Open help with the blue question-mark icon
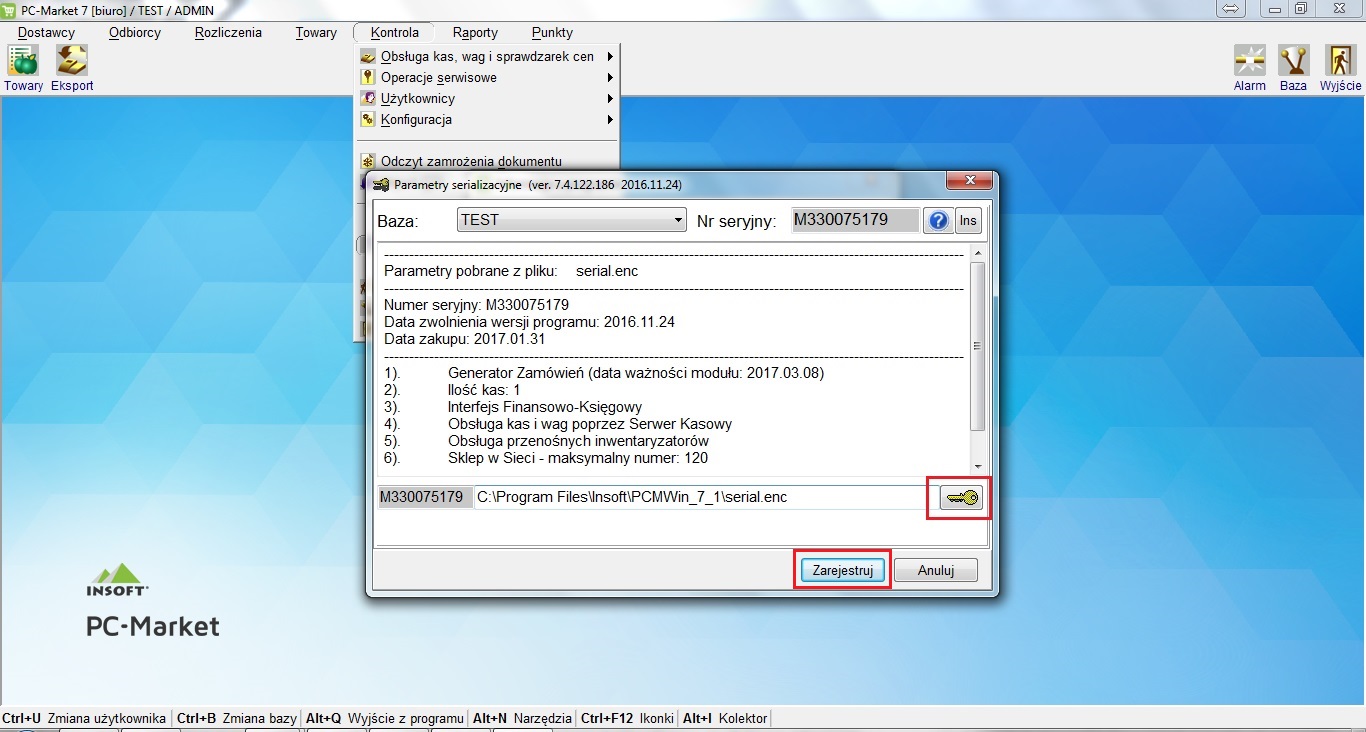 pos(938,221)
